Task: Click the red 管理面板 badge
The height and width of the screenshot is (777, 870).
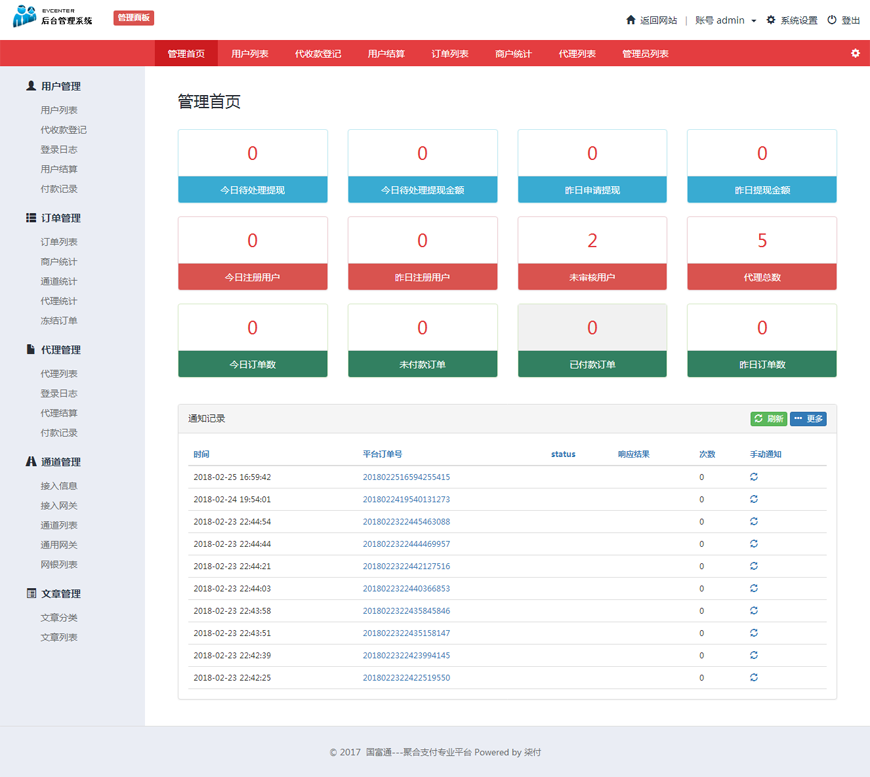Action: [x=134, y=18]
